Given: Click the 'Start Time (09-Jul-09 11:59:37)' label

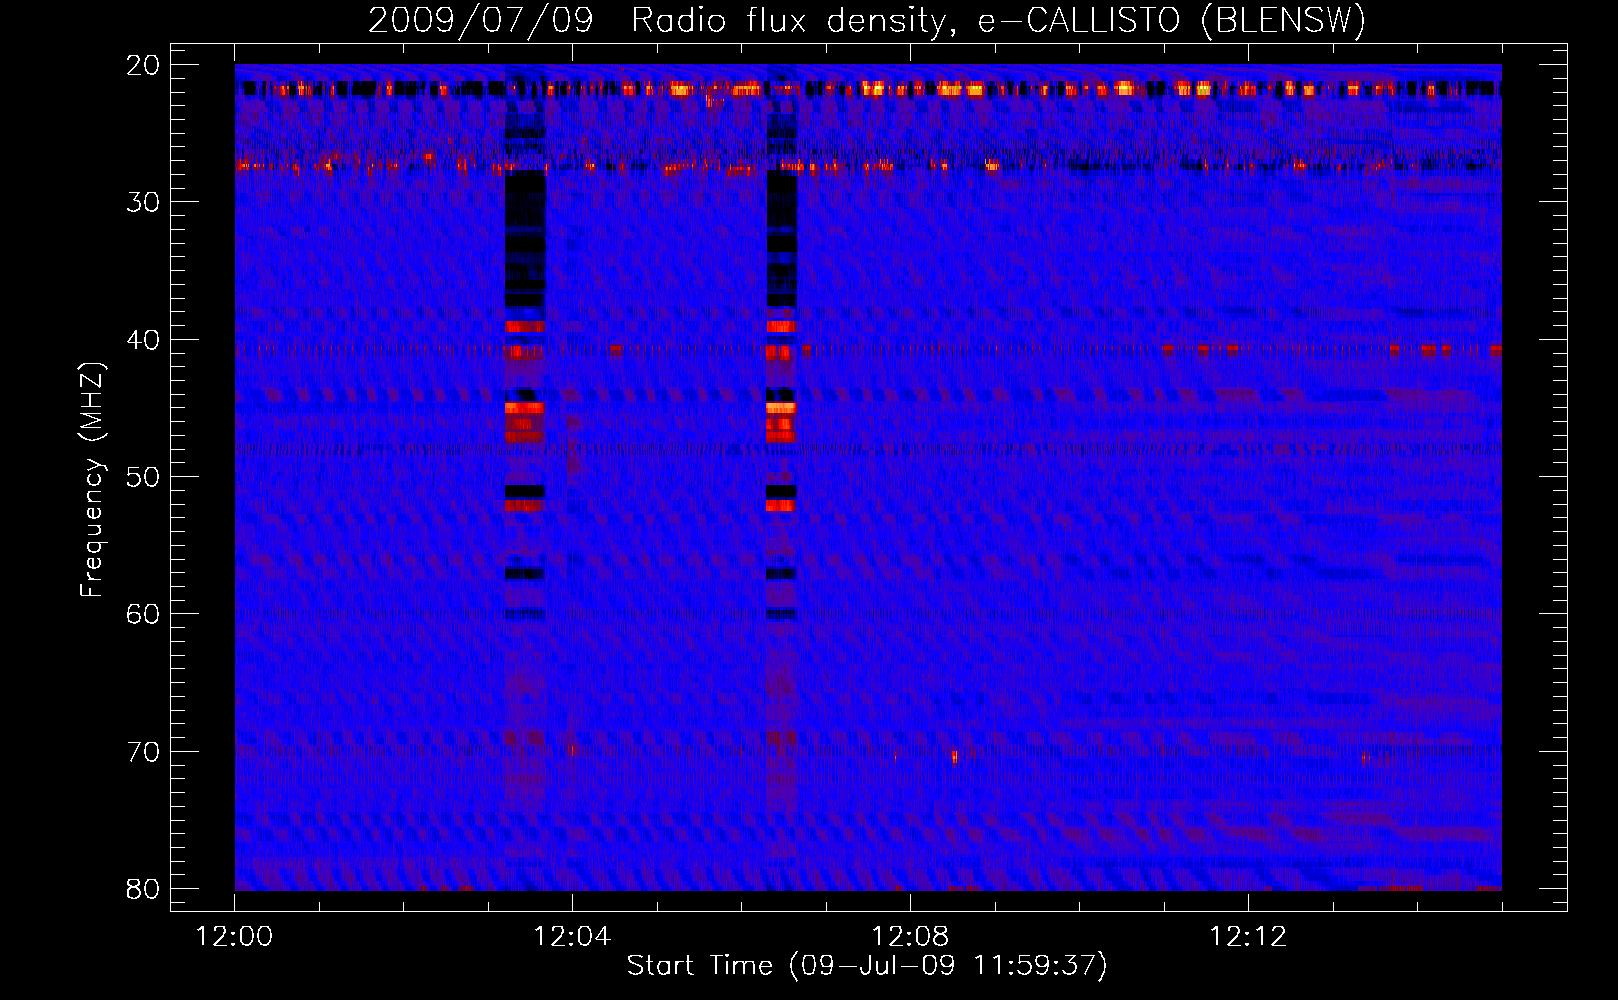Looking at the screenshot, I should (x=867, y=966).
